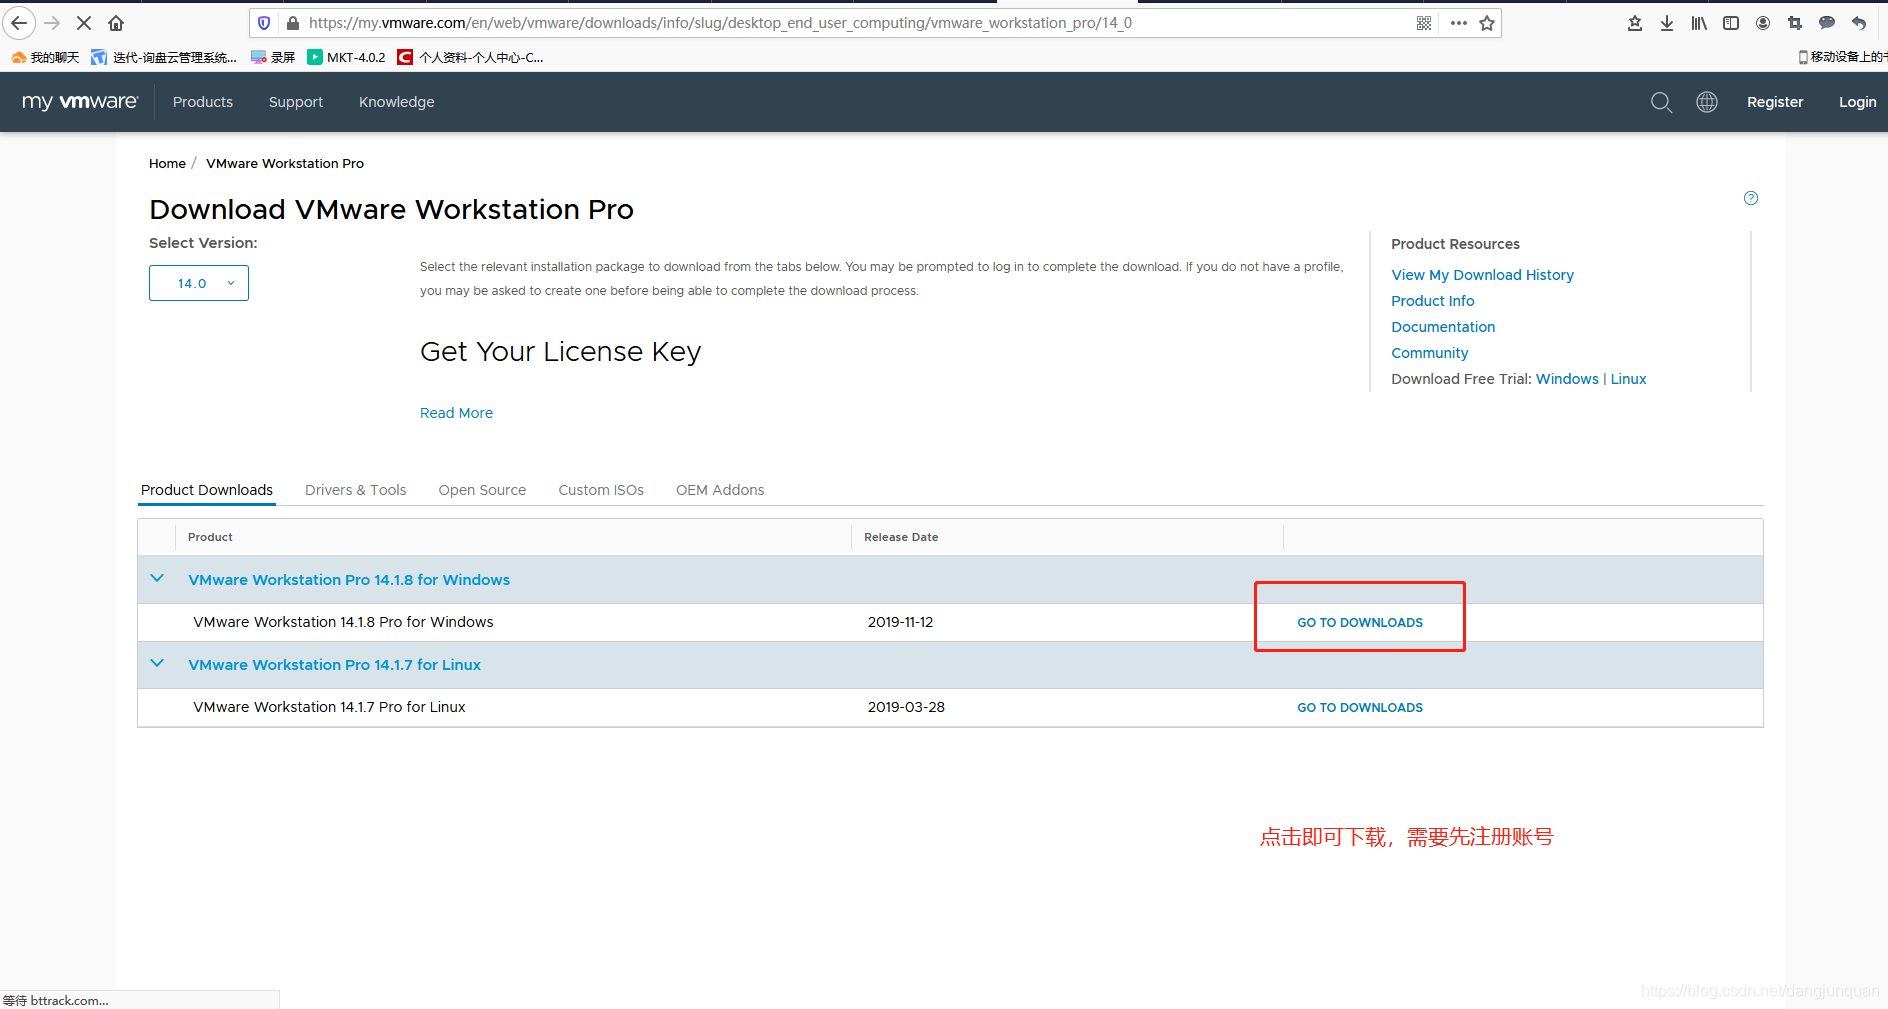Switch to the OEM Addons tab
Screen dimensions: 1888x1009
[720, 490]
